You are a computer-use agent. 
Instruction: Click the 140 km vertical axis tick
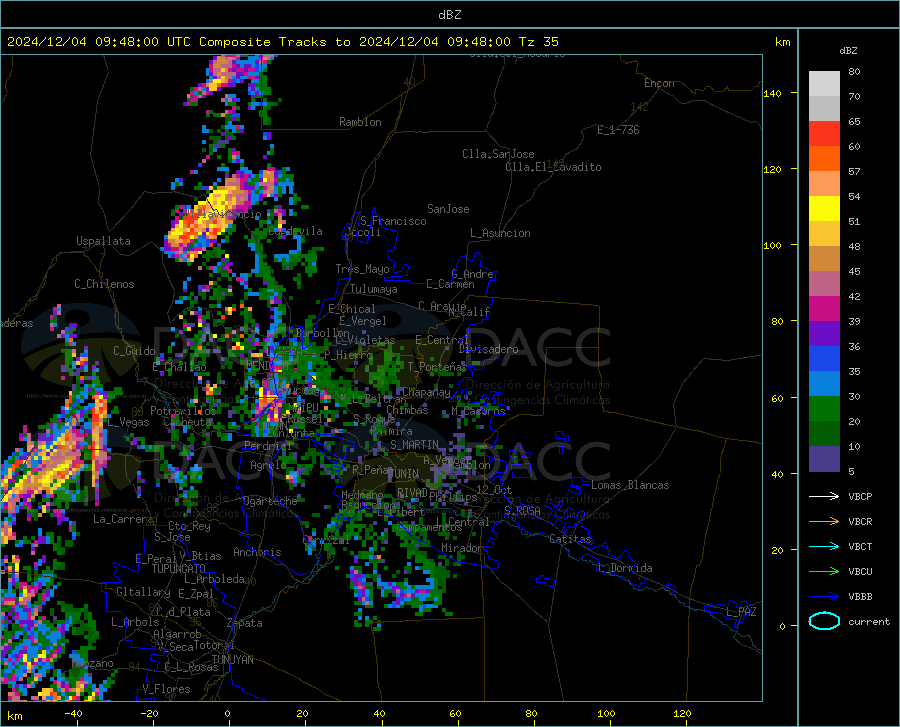tap(773, 93)
